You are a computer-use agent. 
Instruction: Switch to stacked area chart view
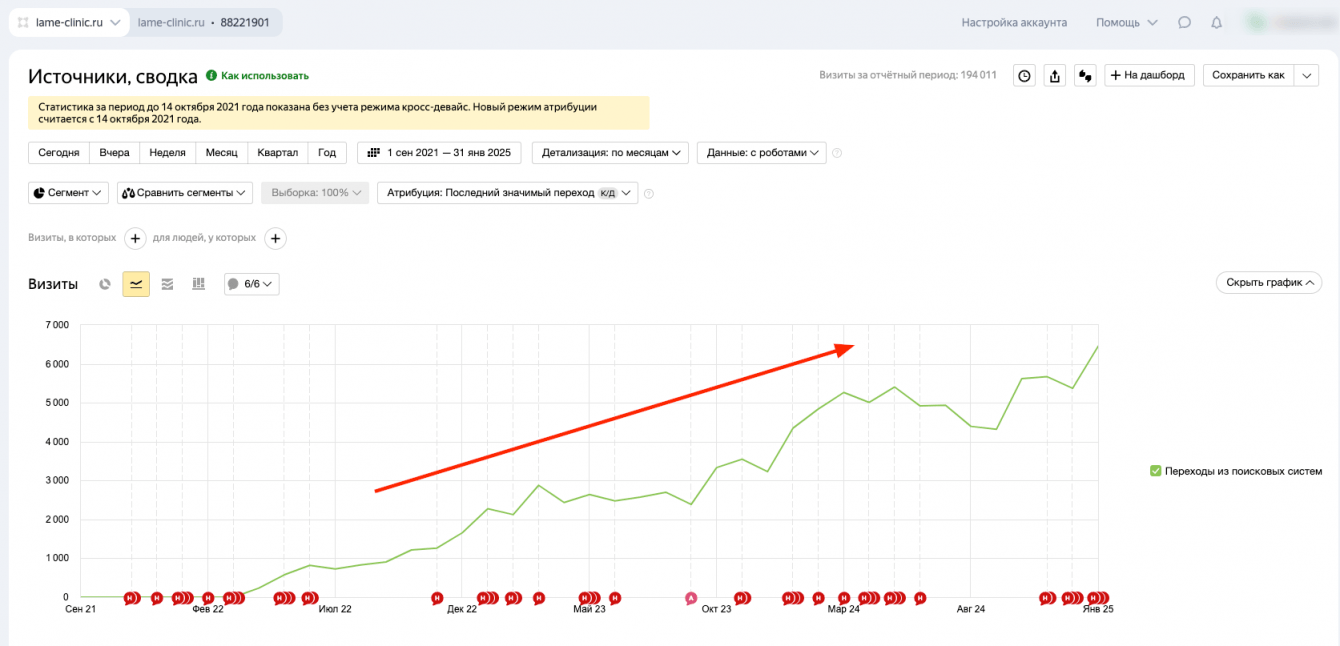(x=167, y=284)
